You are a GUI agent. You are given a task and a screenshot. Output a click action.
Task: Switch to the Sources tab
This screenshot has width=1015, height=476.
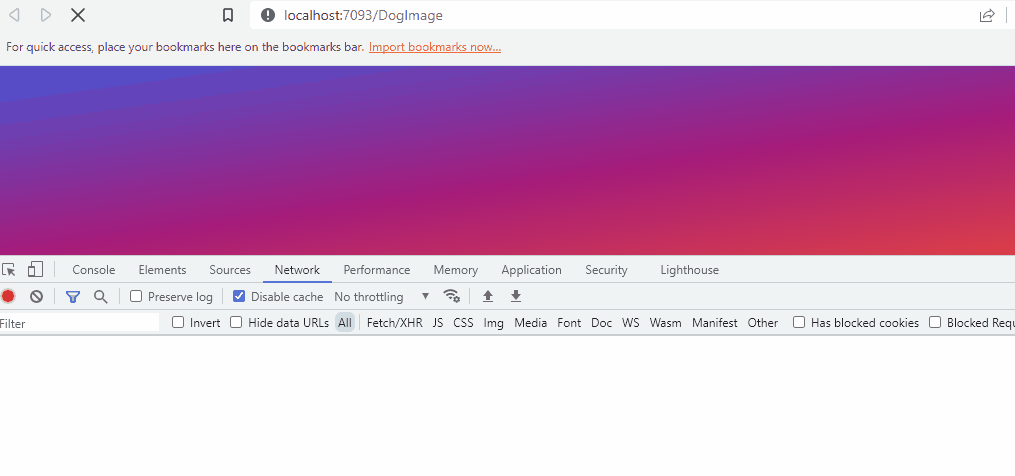(230, 270)
